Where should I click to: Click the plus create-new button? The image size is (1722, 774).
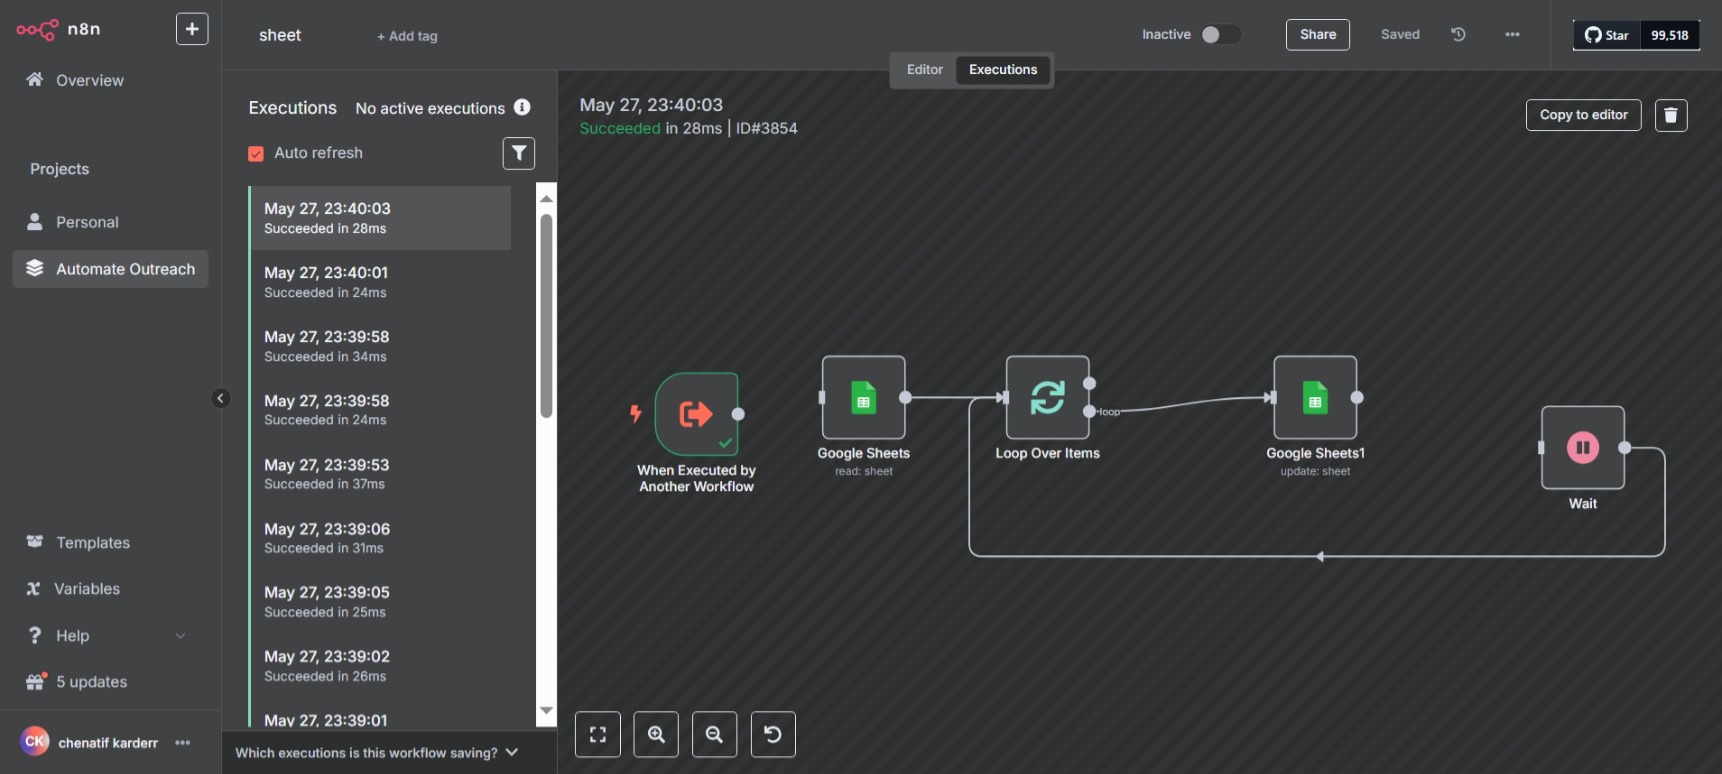192,29
